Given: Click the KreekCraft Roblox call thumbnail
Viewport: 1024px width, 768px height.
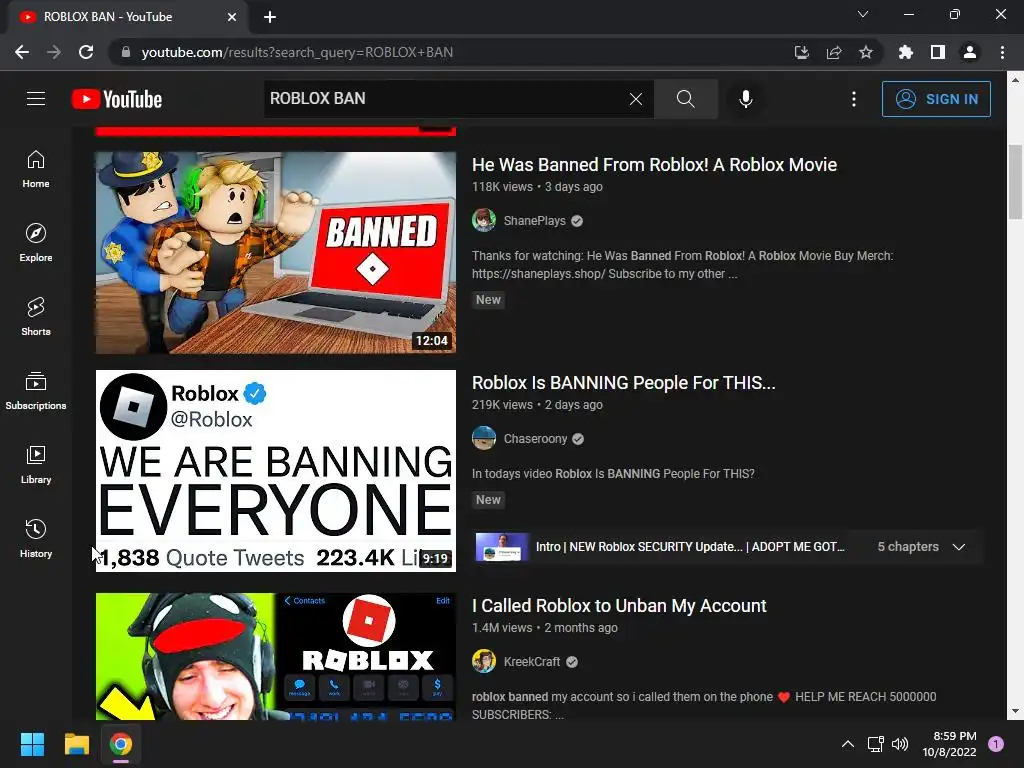Looking at the screenshot, I should click(276, 656).
